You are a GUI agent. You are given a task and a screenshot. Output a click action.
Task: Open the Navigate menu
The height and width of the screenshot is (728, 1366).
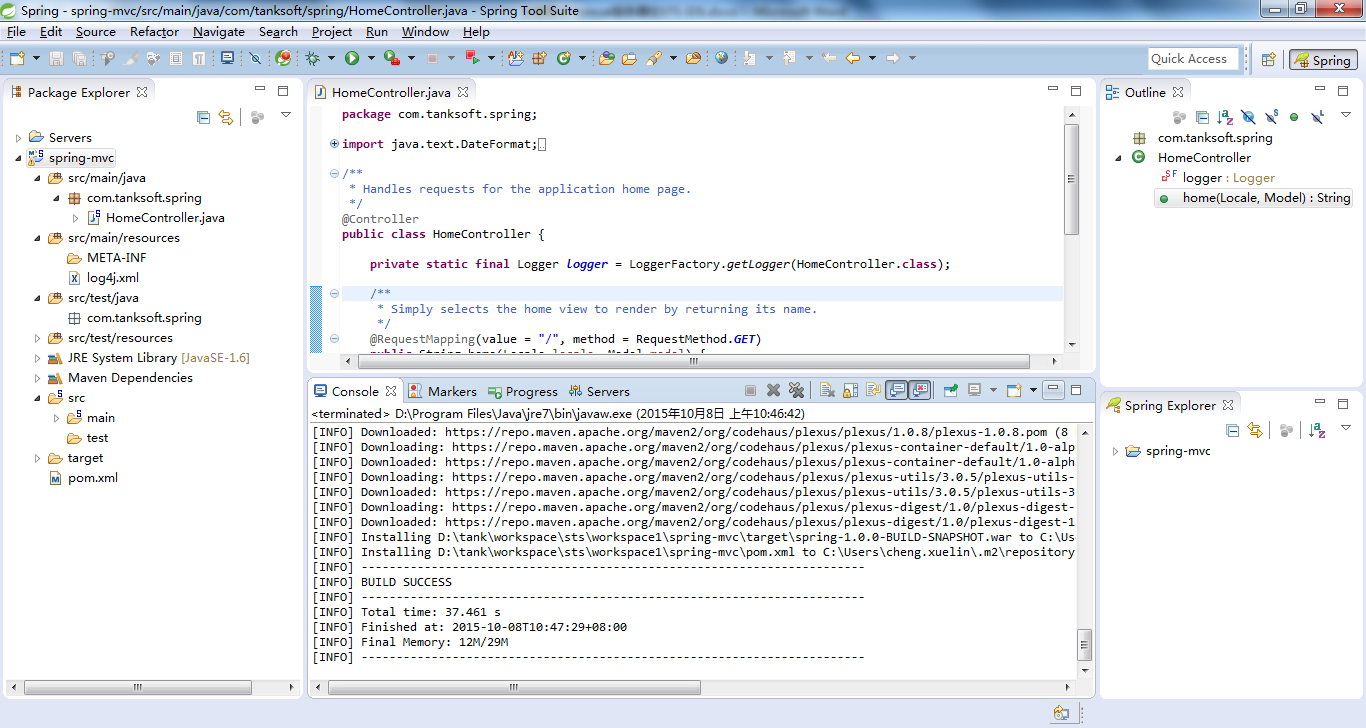tap(219, 32)
